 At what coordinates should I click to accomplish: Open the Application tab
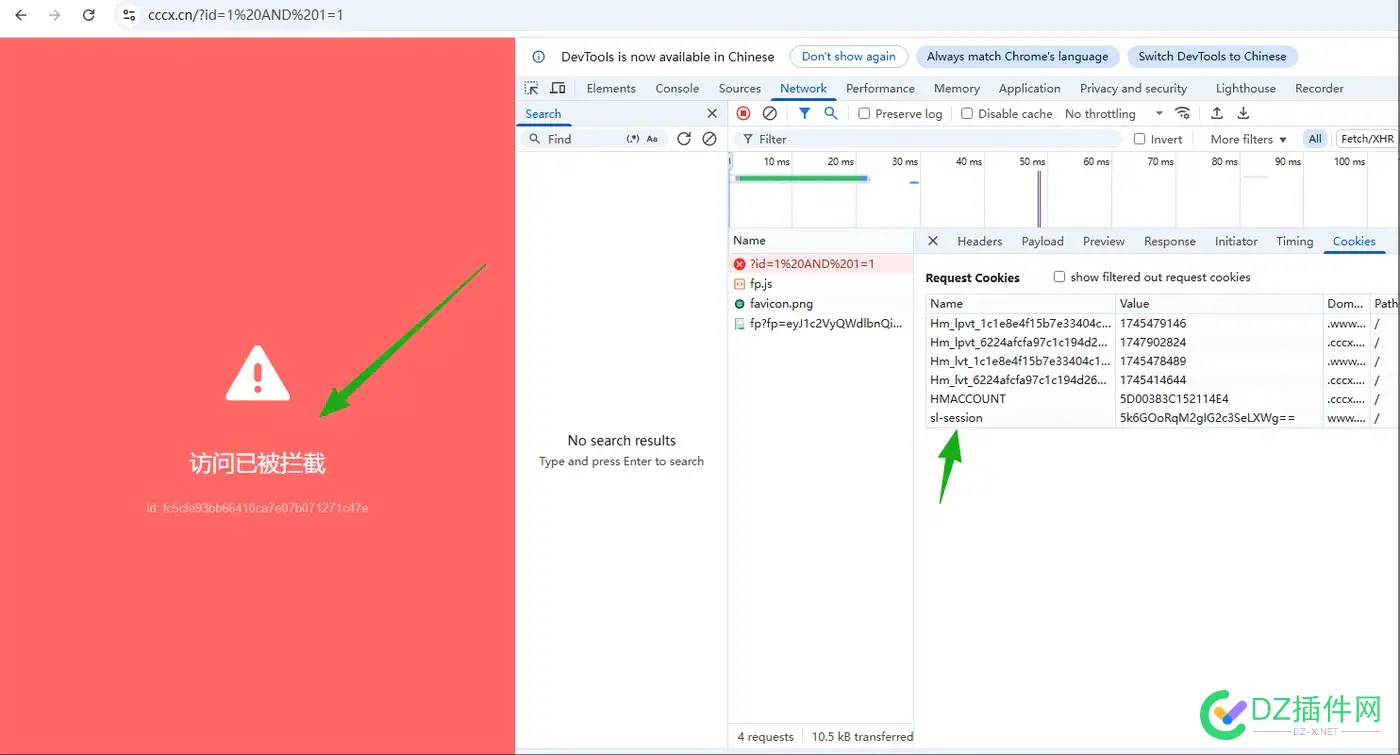pos(1029,88)
